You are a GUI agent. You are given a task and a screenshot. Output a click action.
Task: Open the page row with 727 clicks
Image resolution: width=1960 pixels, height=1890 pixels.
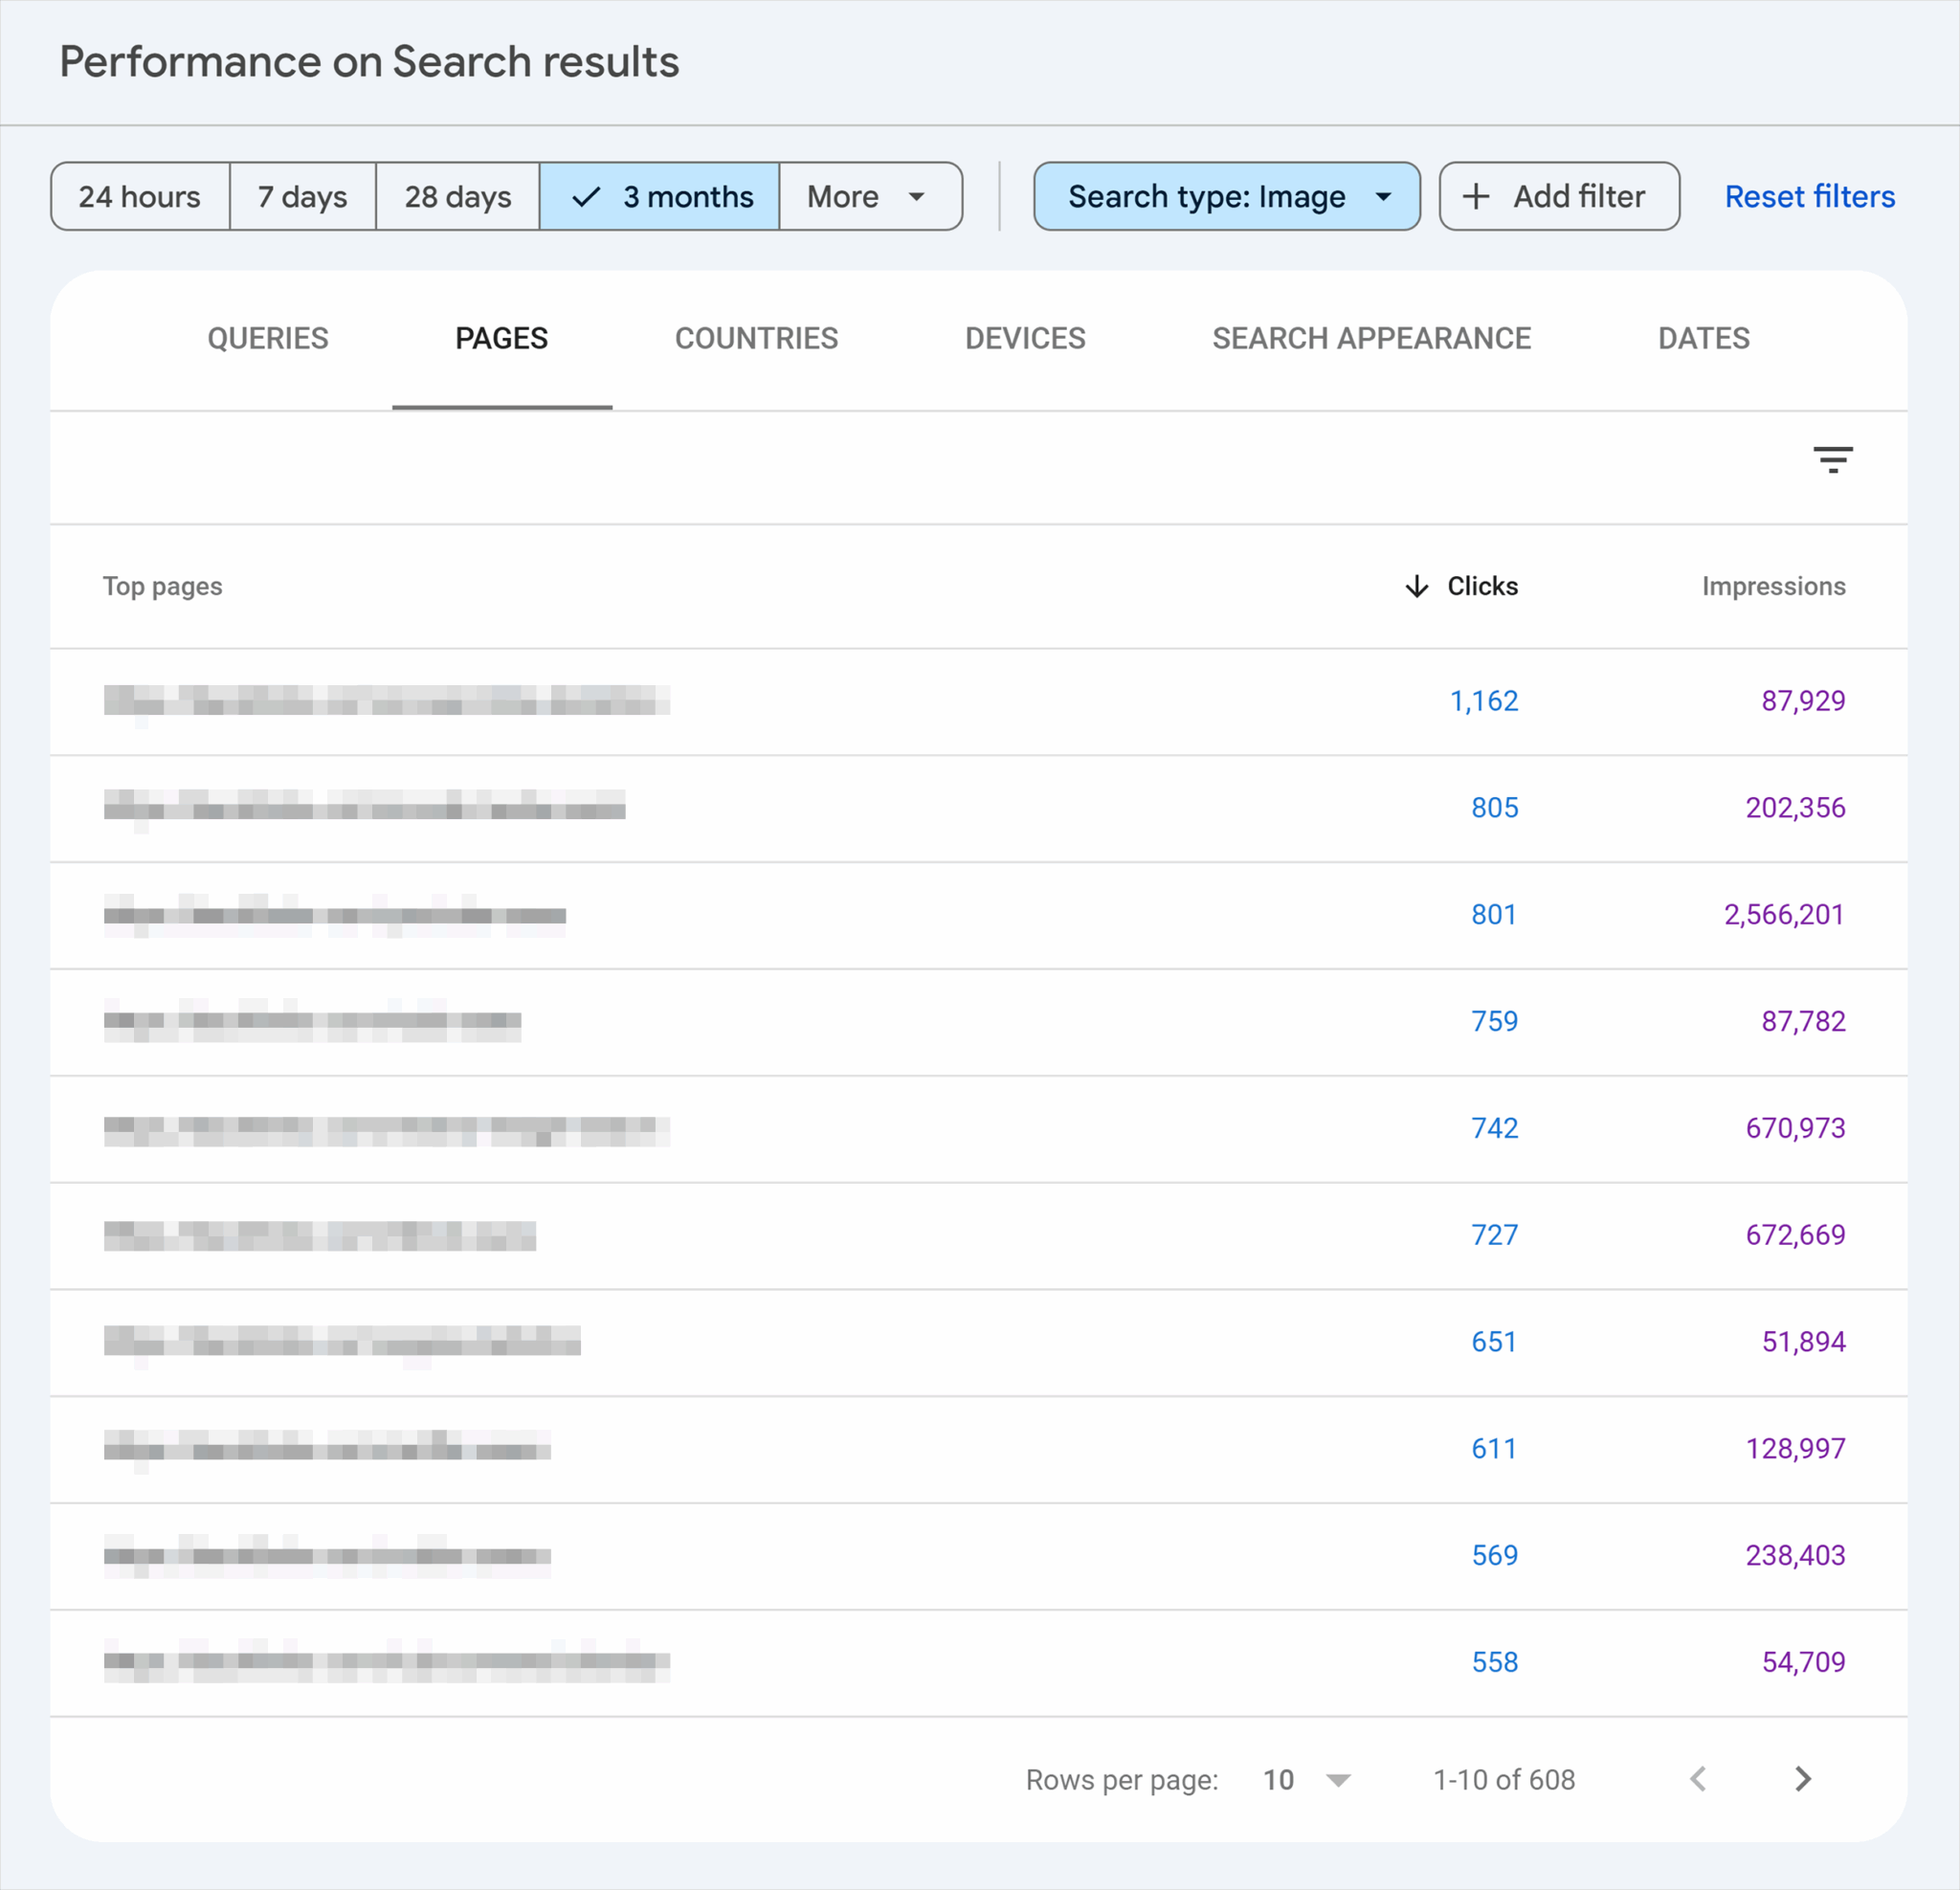(979, 1237)
